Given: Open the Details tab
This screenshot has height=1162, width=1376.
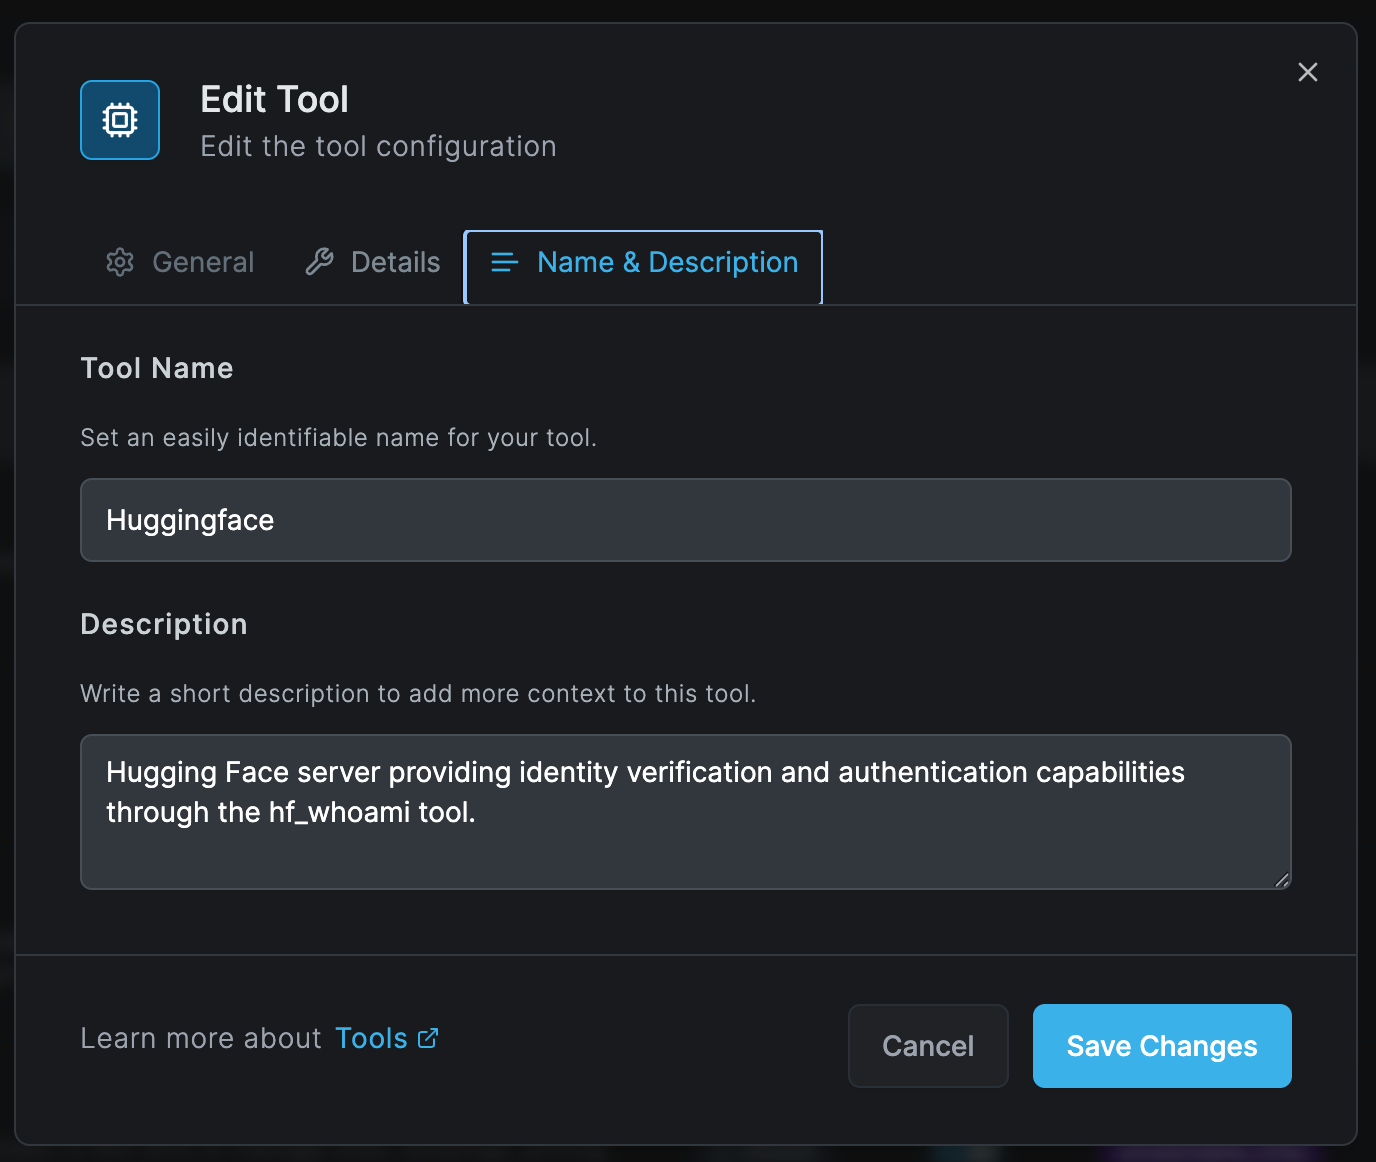Looking at the screenshot, I should point(394,261).
